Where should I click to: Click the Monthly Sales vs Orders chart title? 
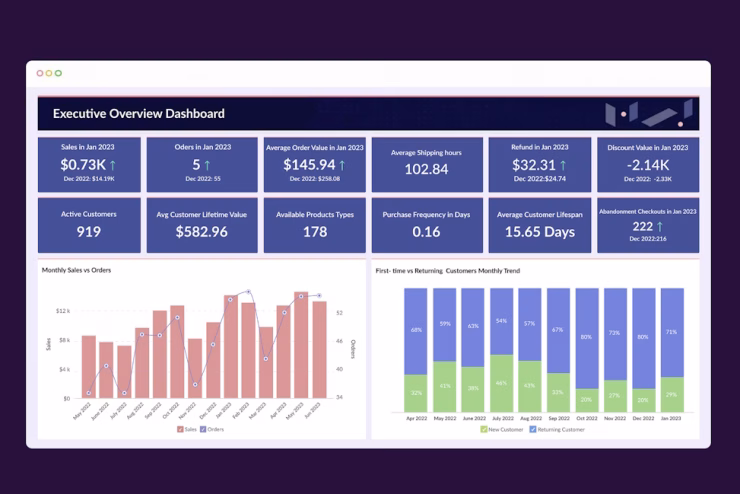tap(76, 270)
